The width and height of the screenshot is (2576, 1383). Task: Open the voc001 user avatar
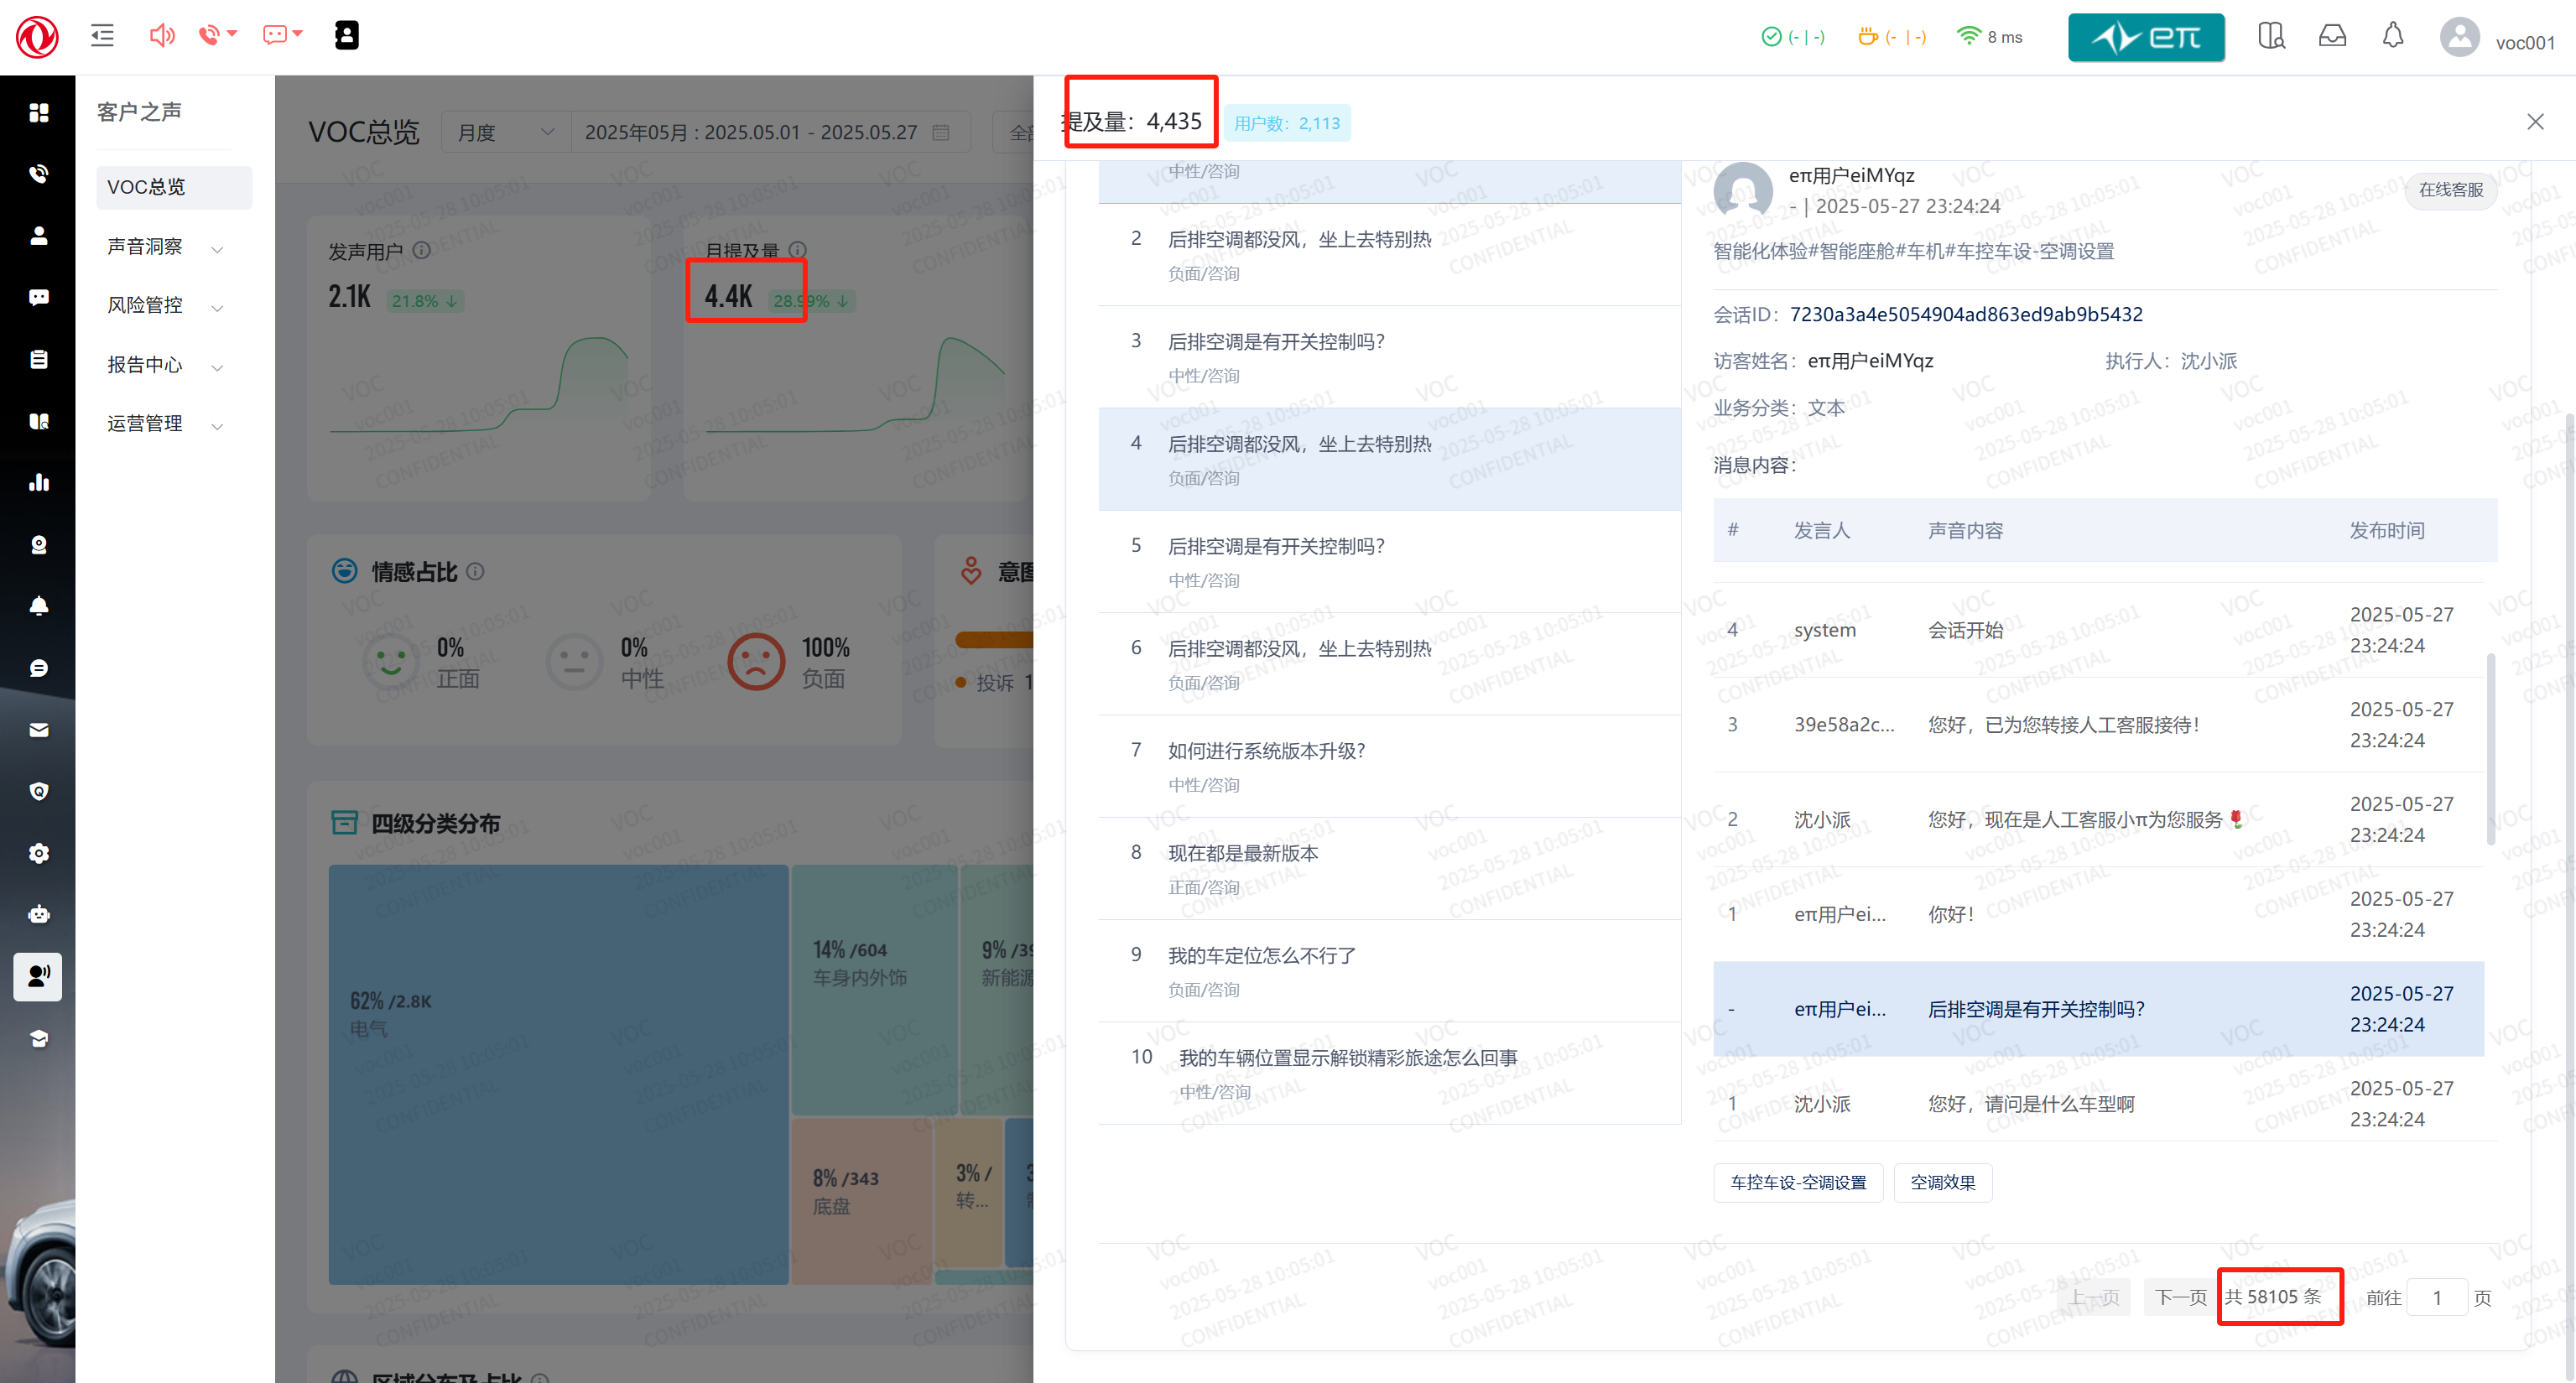coord(2459,38)
